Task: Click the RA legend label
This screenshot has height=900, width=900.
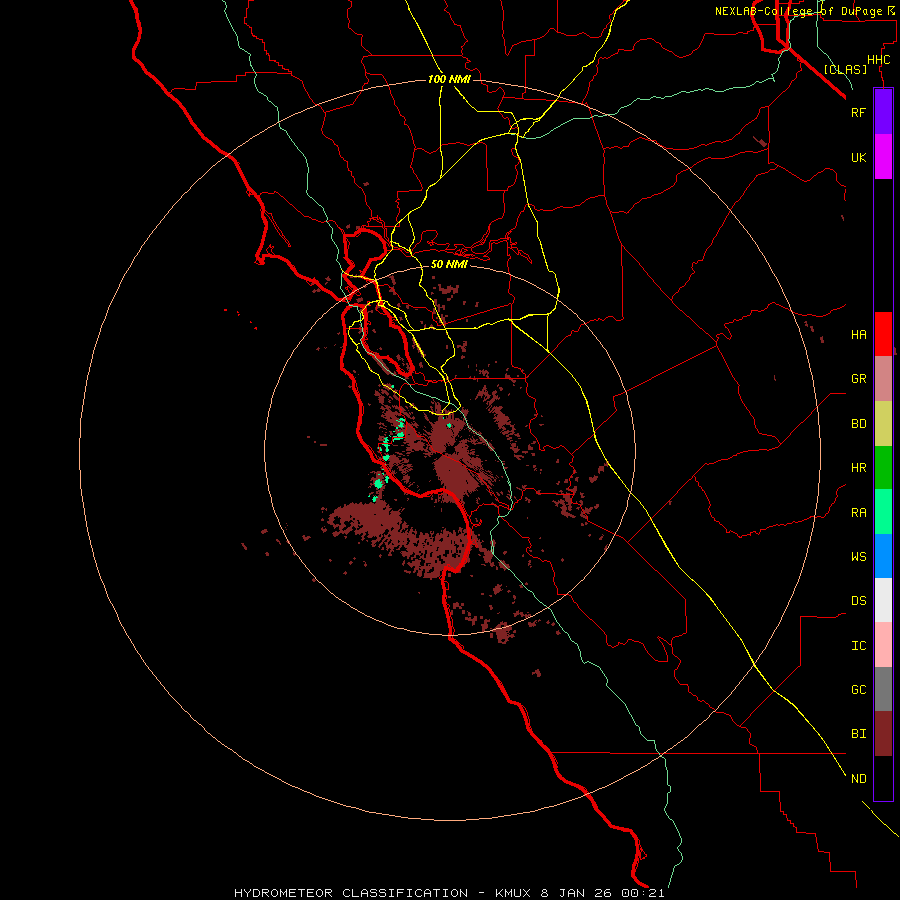Action: coord(858,513)
